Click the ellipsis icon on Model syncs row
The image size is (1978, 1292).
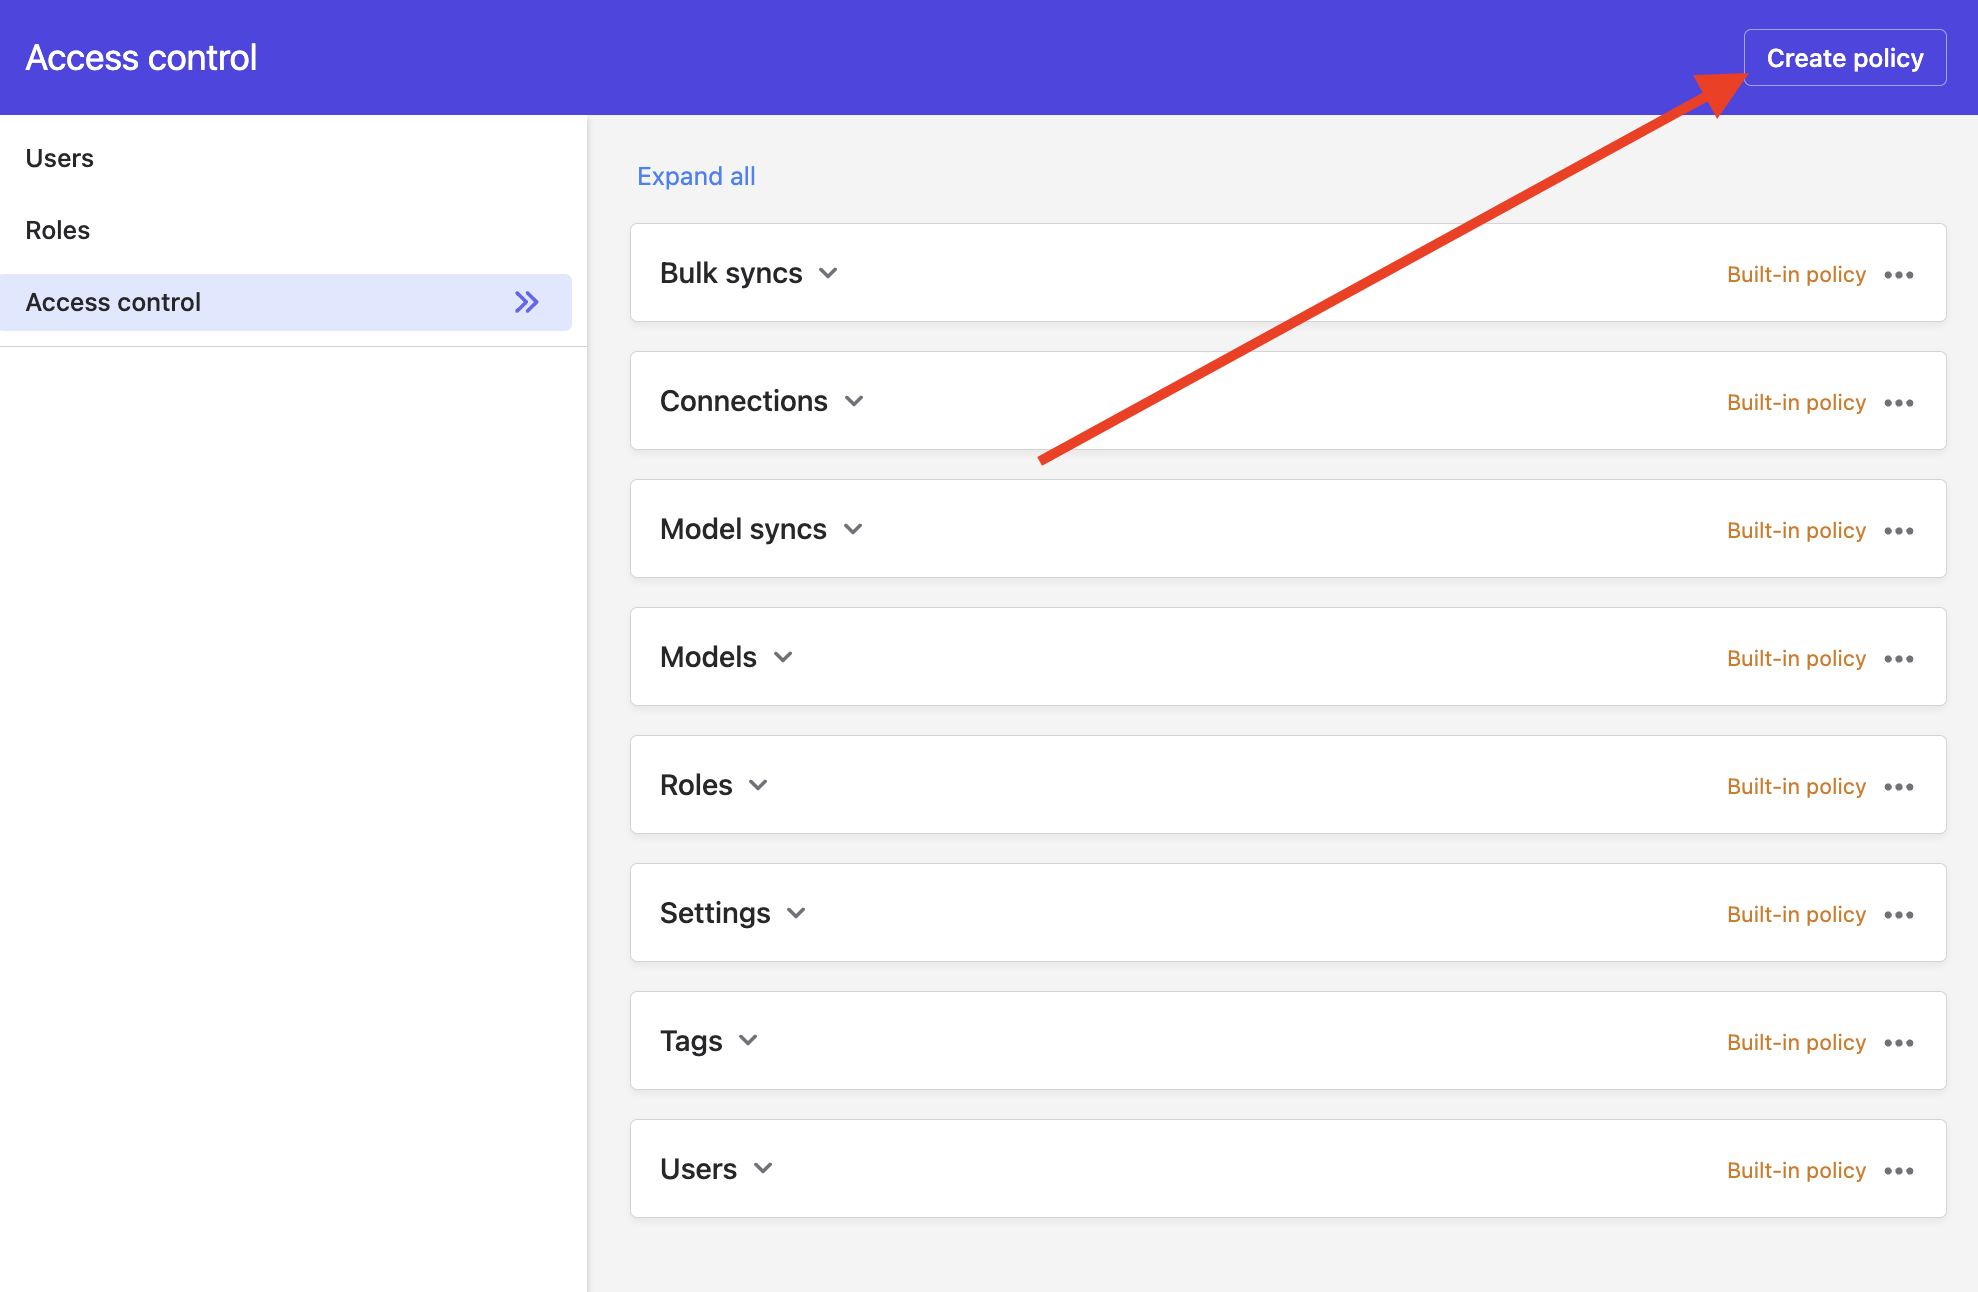coord(1898,531)
